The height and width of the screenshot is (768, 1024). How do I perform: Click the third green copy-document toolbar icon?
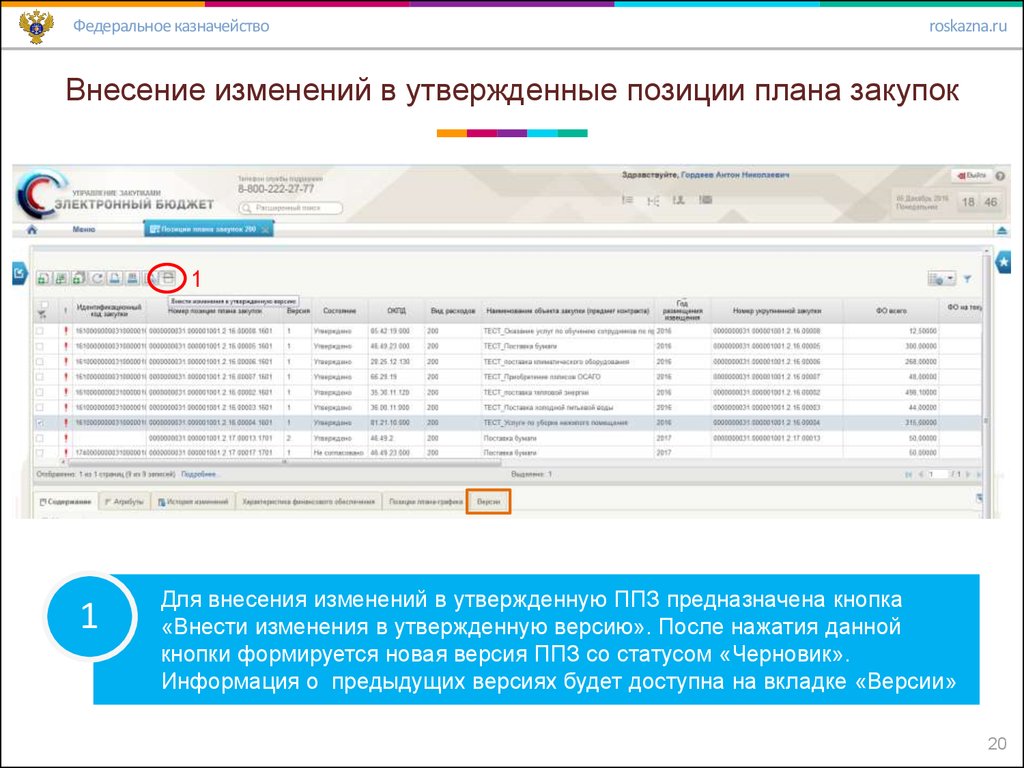coord(78,278)
